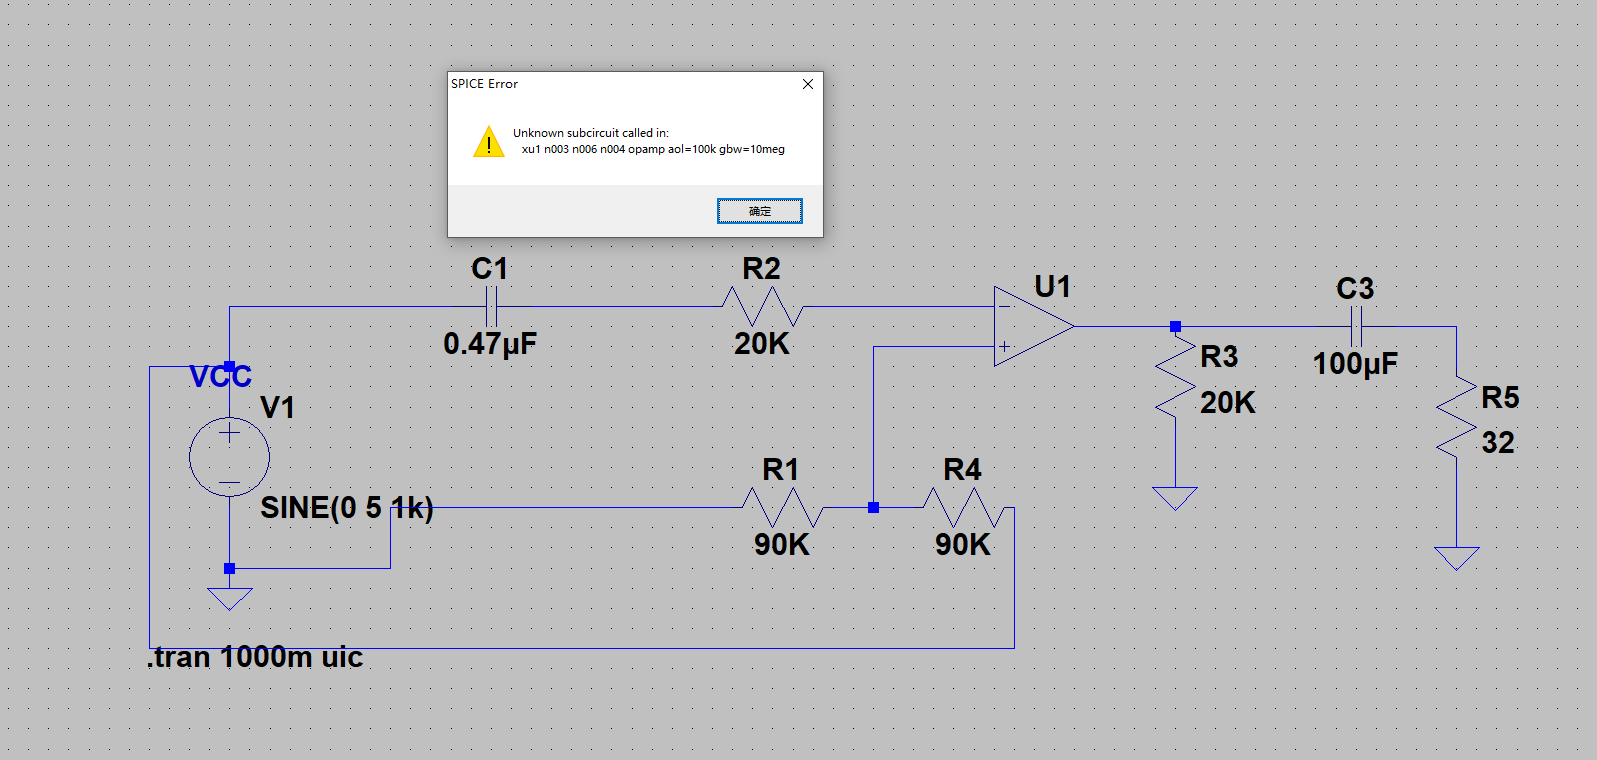Click the U1 reference label
1597x760 pixels.
pyautogui.click(x=1053, y=287)
